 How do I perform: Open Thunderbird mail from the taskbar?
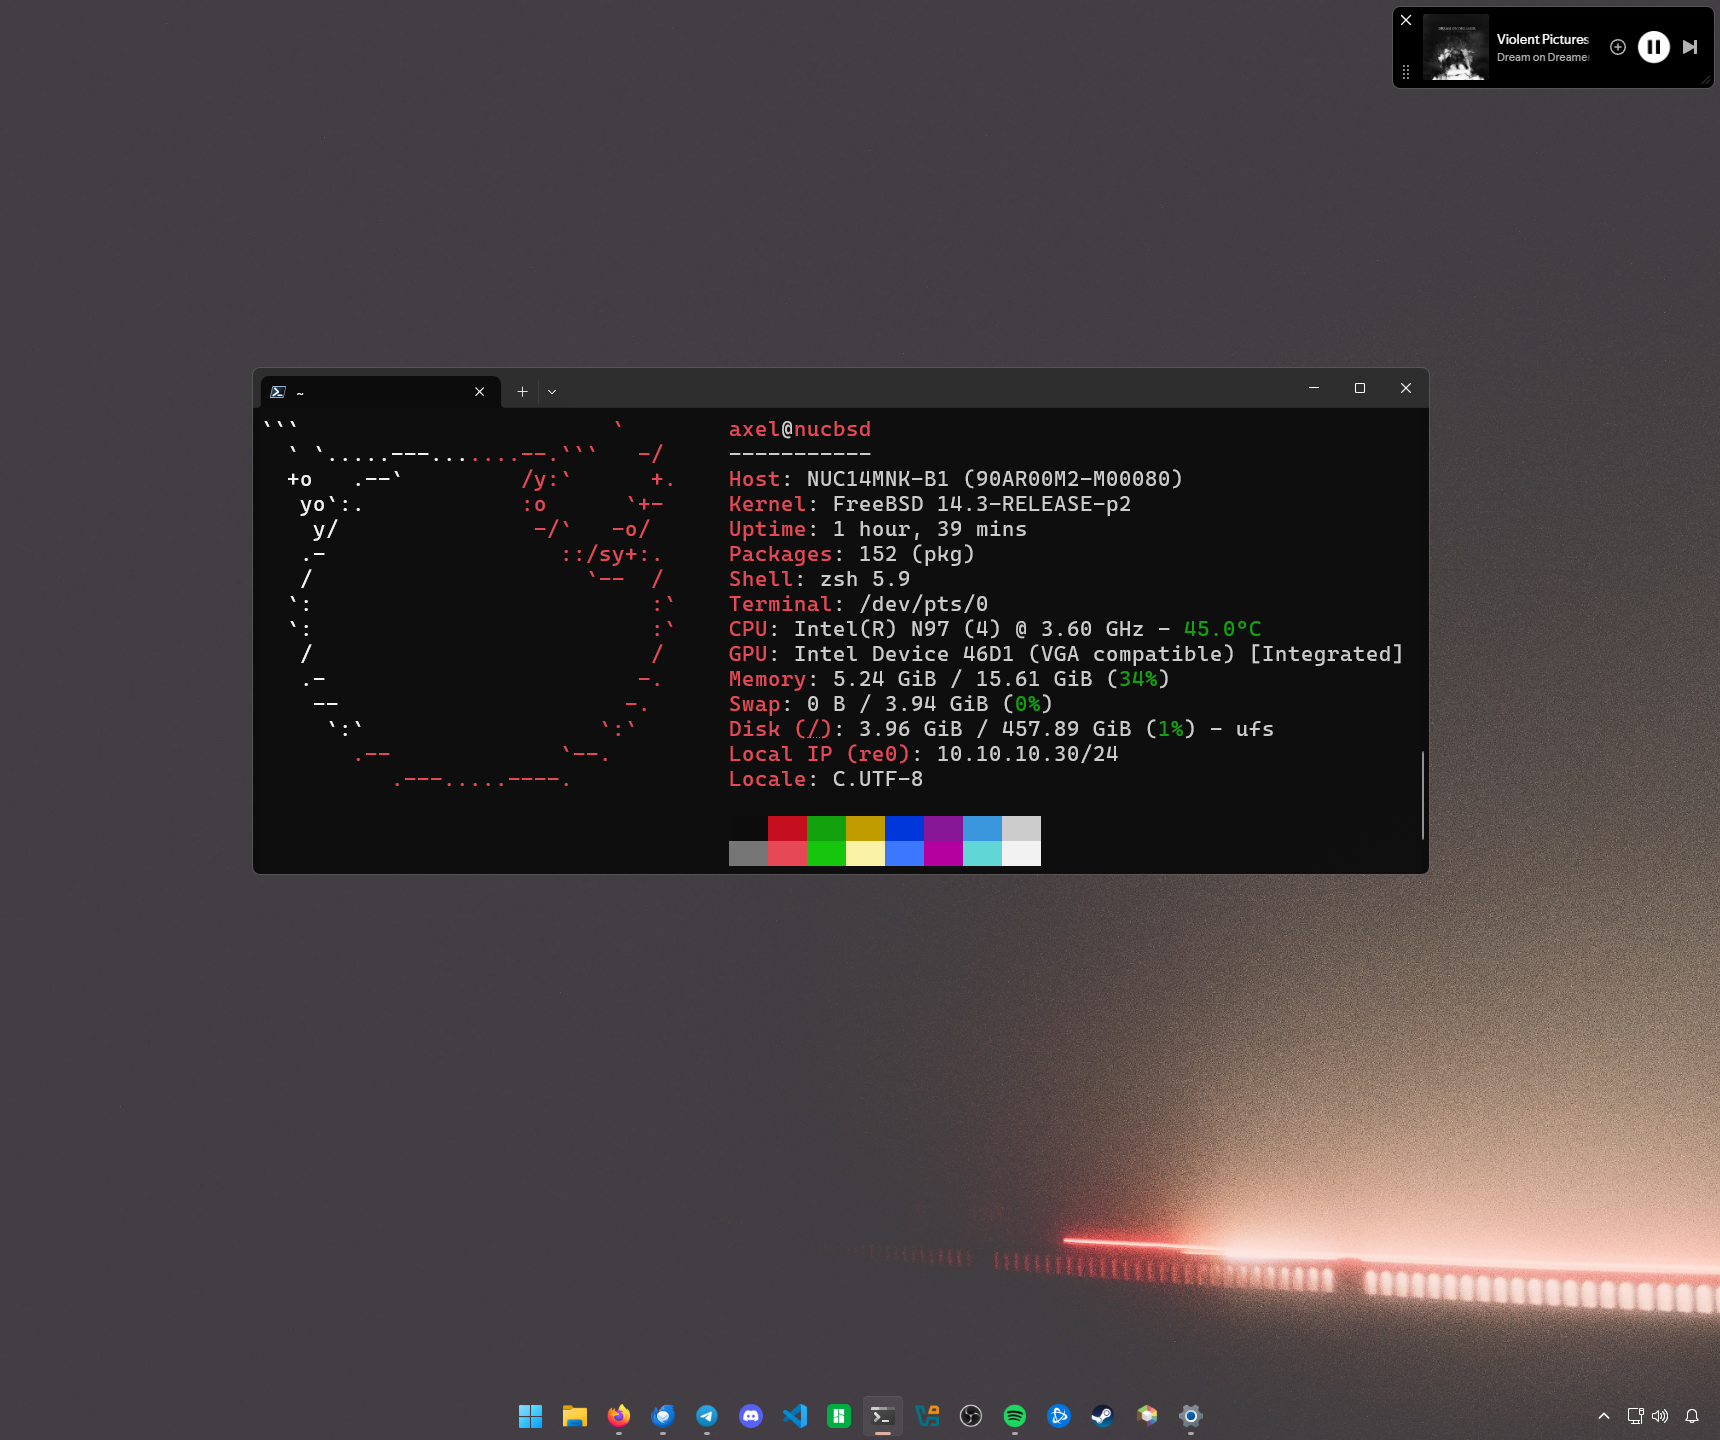click(663, 1416)
